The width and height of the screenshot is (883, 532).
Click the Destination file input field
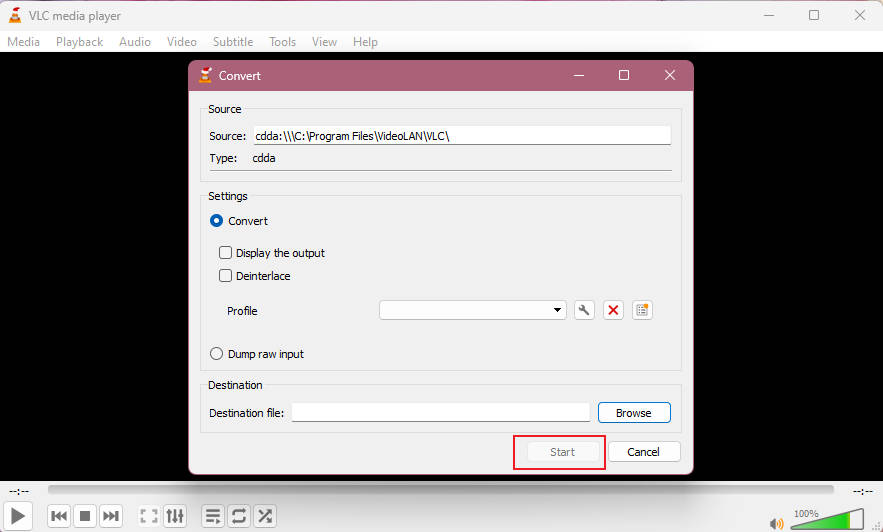point(440,413)
